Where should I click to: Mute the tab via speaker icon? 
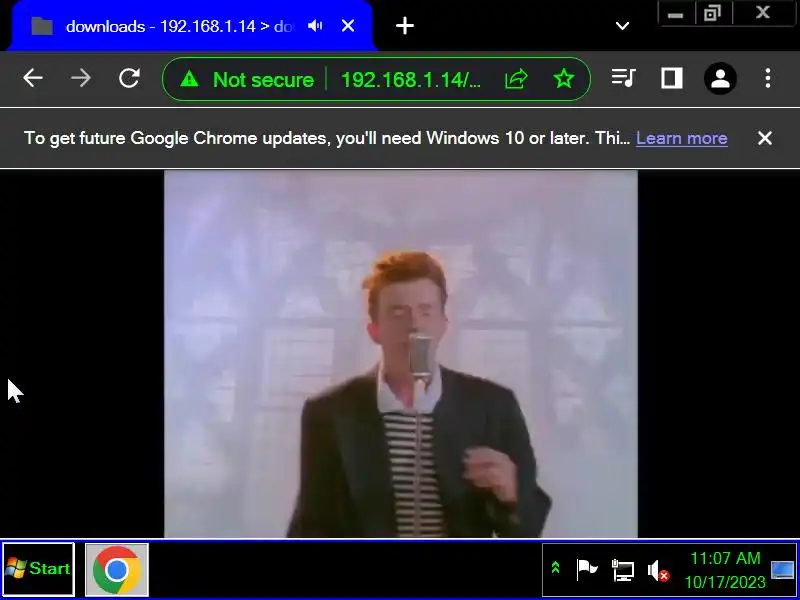click(x=315, y=26)
